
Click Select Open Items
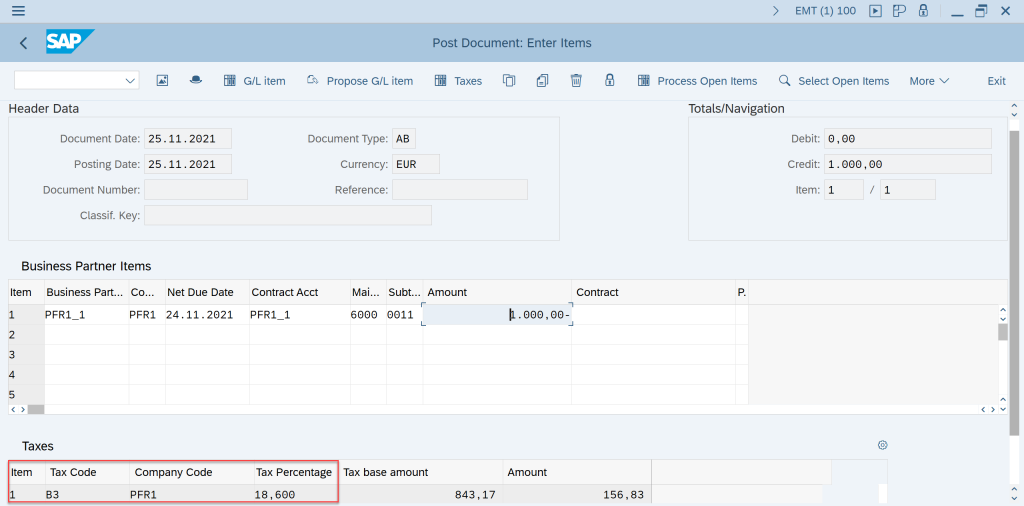pyautogui.click(x=834, y=81)
